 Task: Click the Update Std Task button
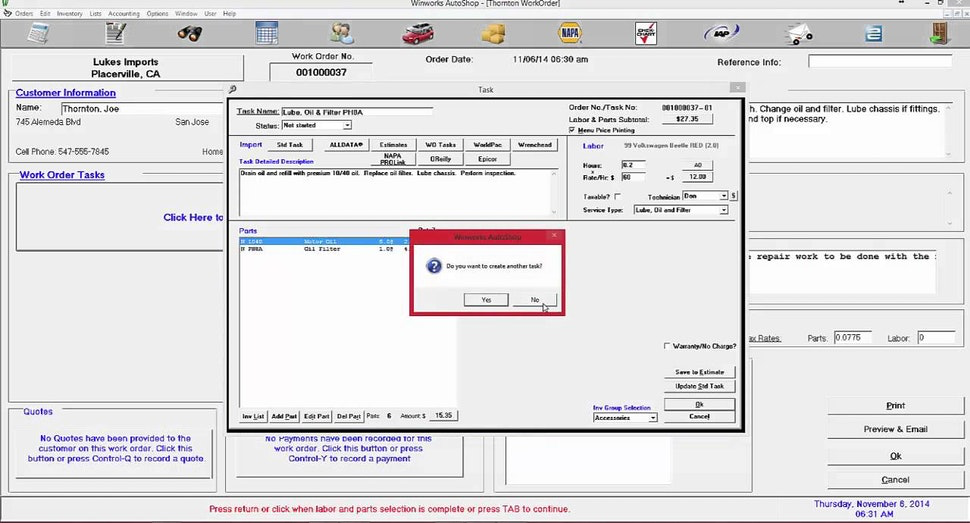(700, 386)
